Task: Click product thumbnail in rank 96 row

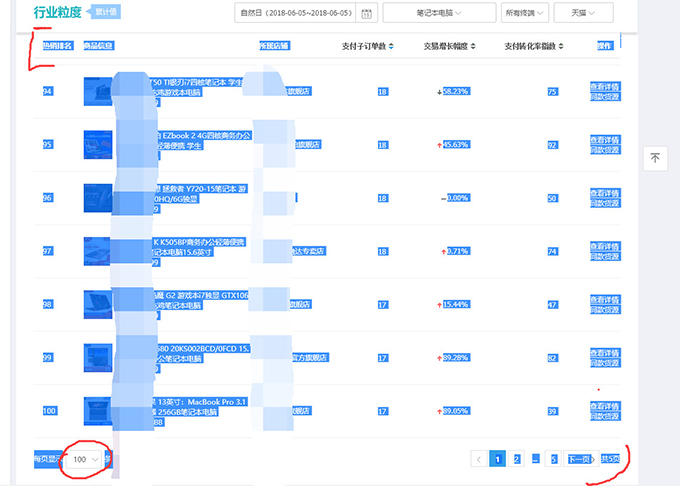Action: (98, 198)
